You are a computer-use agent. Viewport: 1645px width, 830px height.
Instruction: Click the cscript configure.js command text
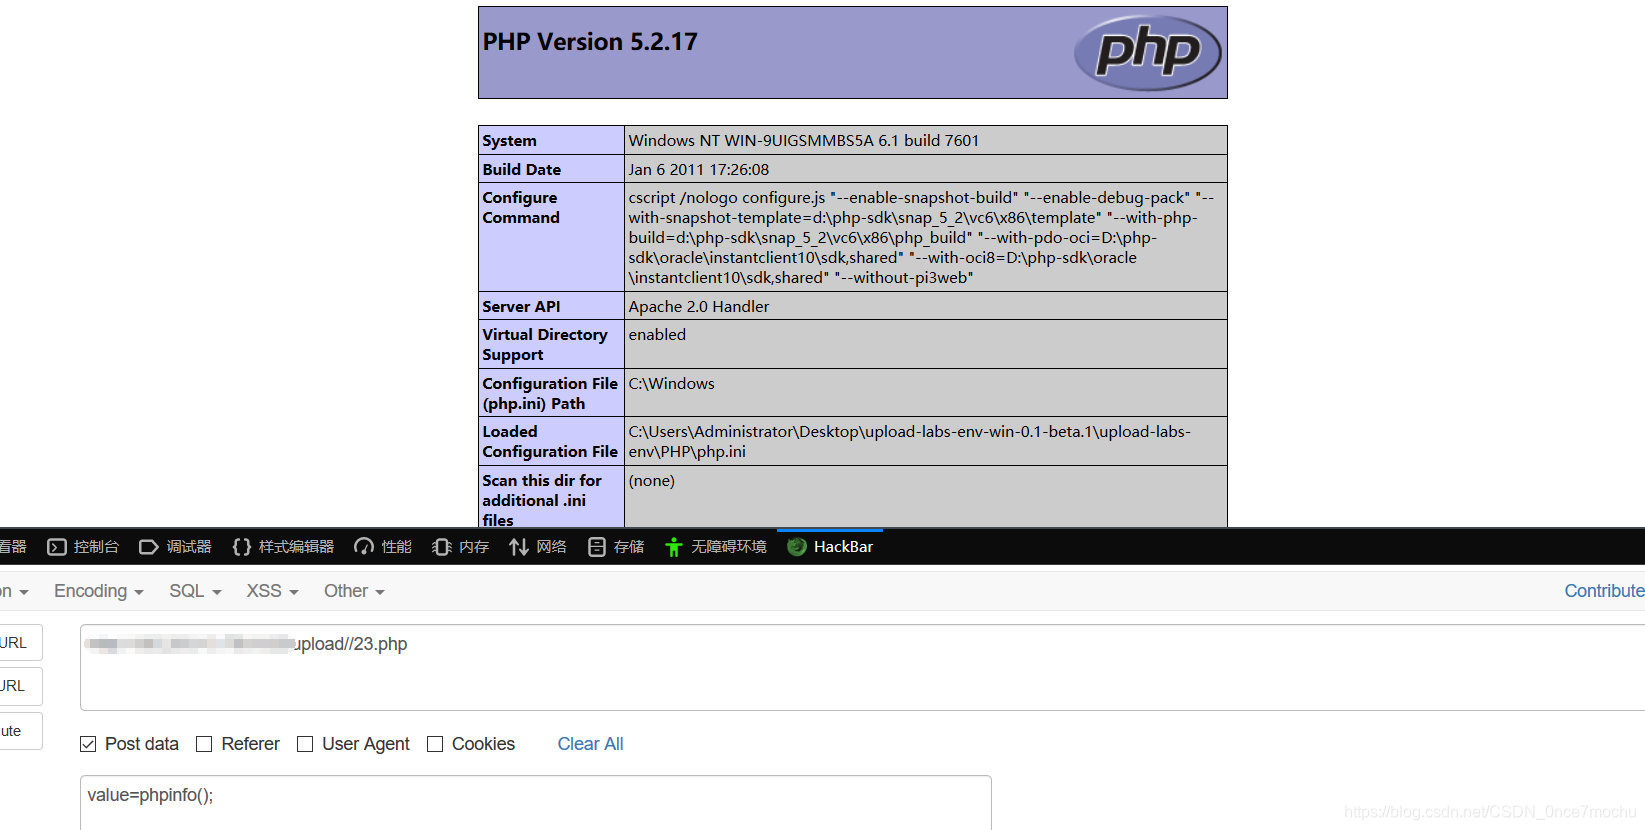(921, 238)
